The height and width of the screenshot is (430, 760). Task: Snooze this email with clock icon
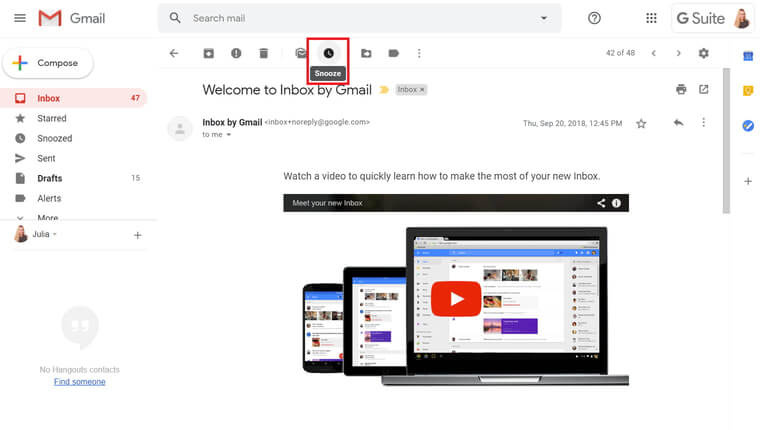tap(328, 53)
